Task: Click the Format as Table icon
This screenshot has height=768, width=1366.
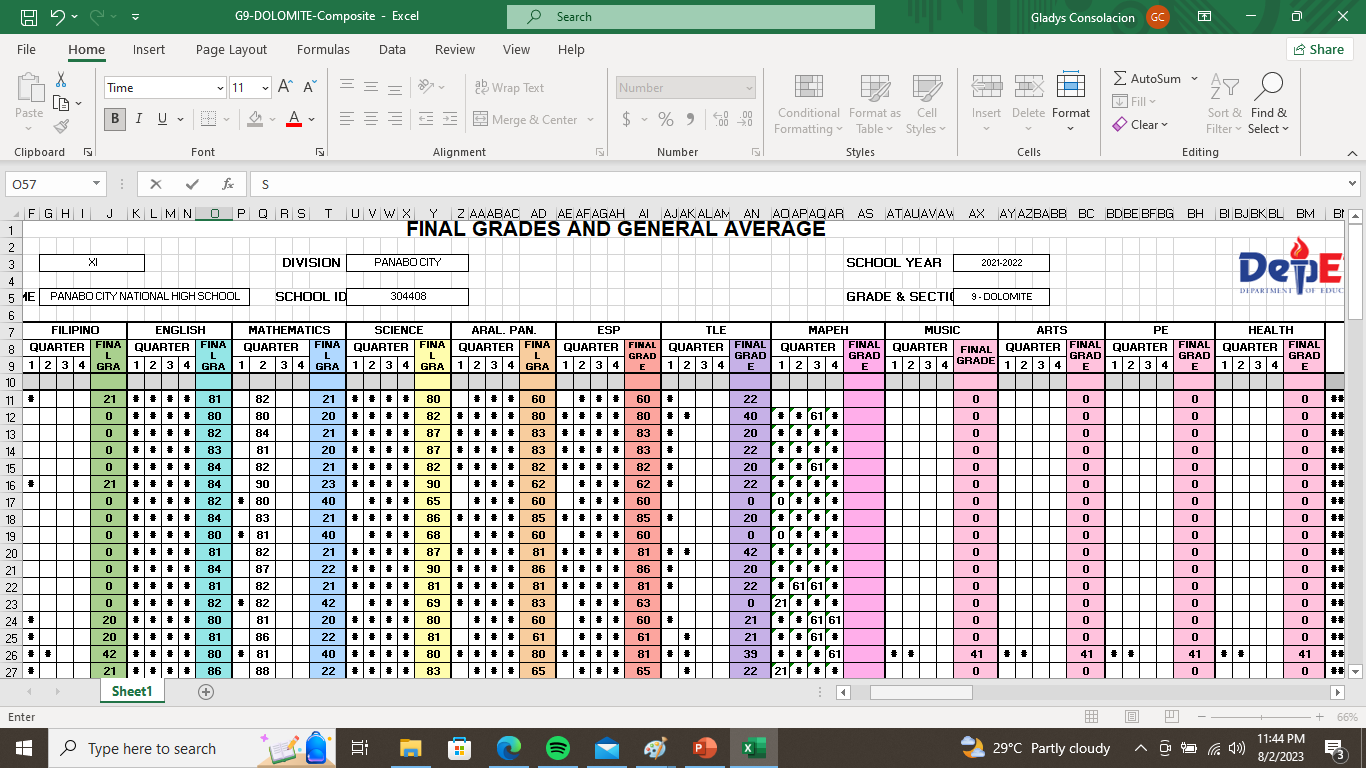Action: (x=875, y=88)
